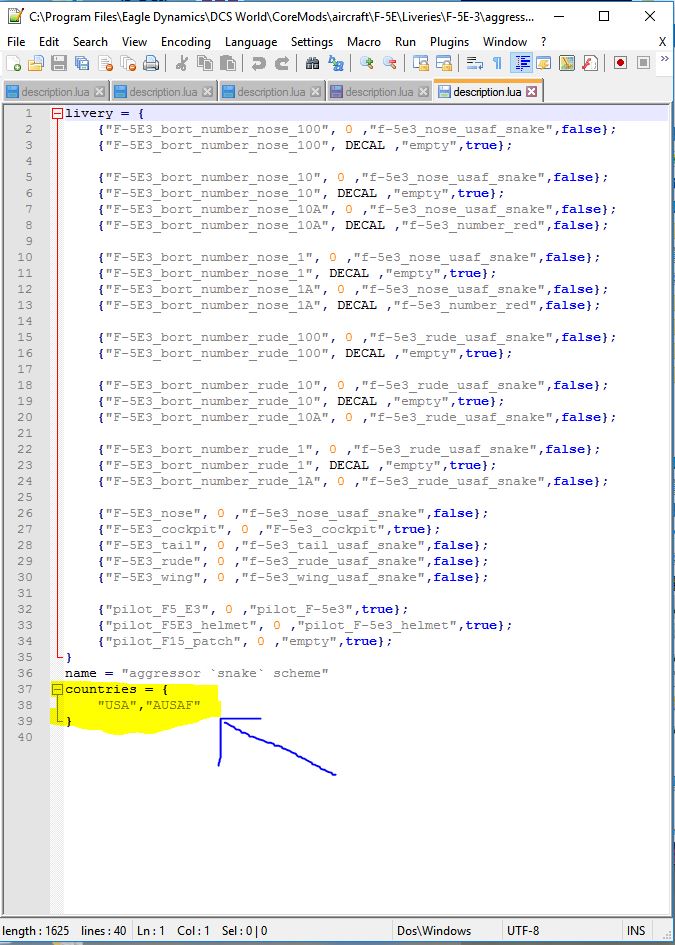This screenshot has height=945, width=675.
Task: Expand the toolbar overflow chevron
Action: pyautogui.click(x=665, y=59)
